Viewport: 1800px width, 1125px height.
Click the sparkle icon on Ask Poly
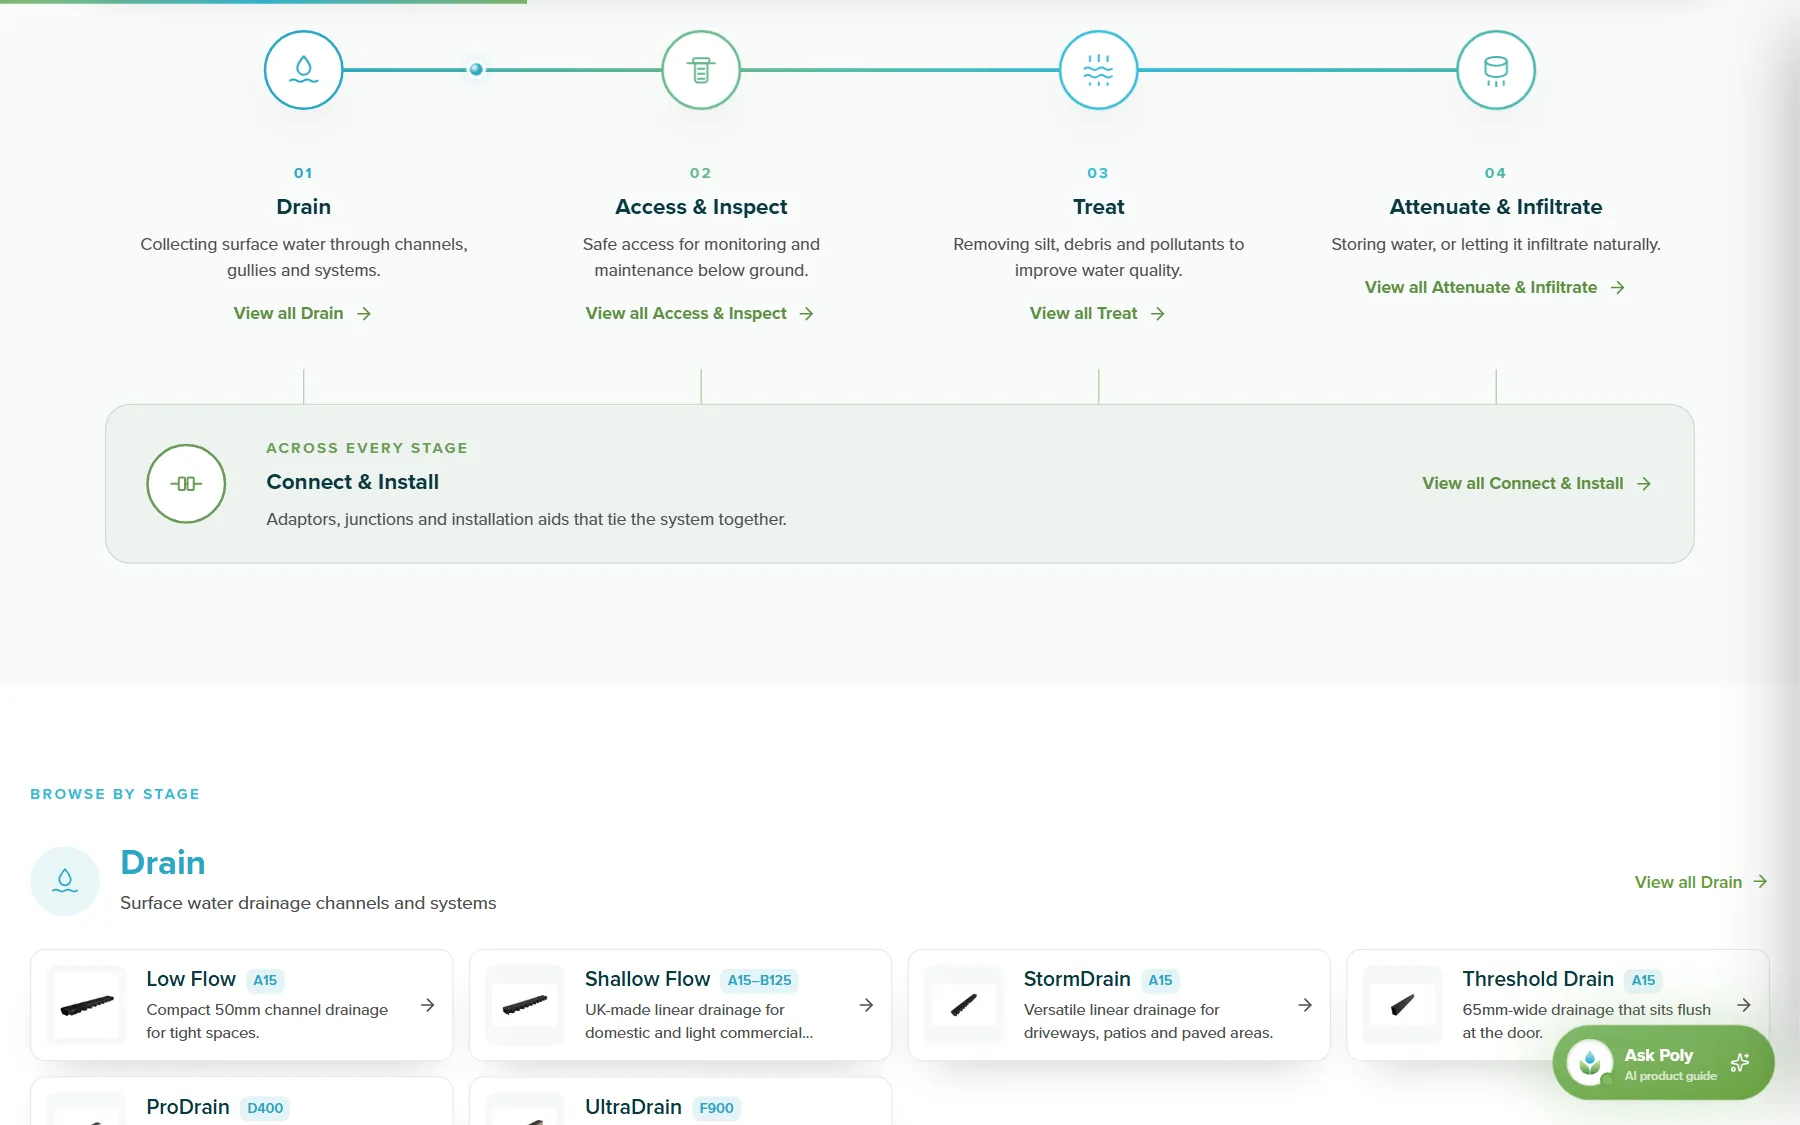pyautogui.click(x=1740, y=1062)
